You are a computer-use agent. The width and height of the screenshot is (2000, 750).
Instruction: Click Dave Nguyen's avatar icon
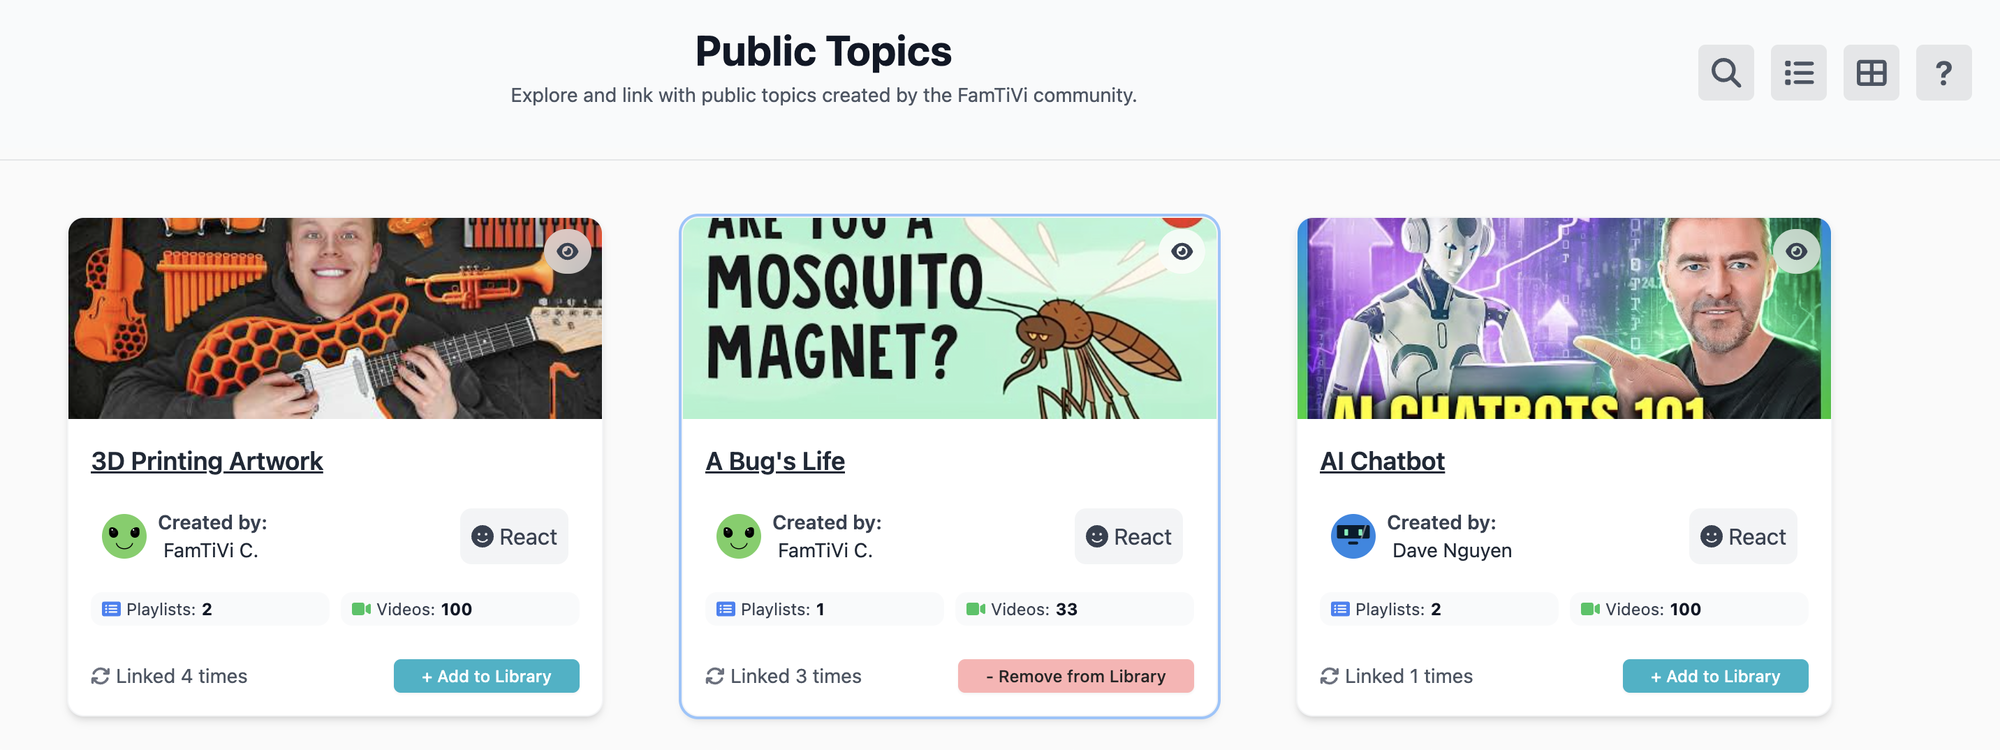tap(1353, 537)
